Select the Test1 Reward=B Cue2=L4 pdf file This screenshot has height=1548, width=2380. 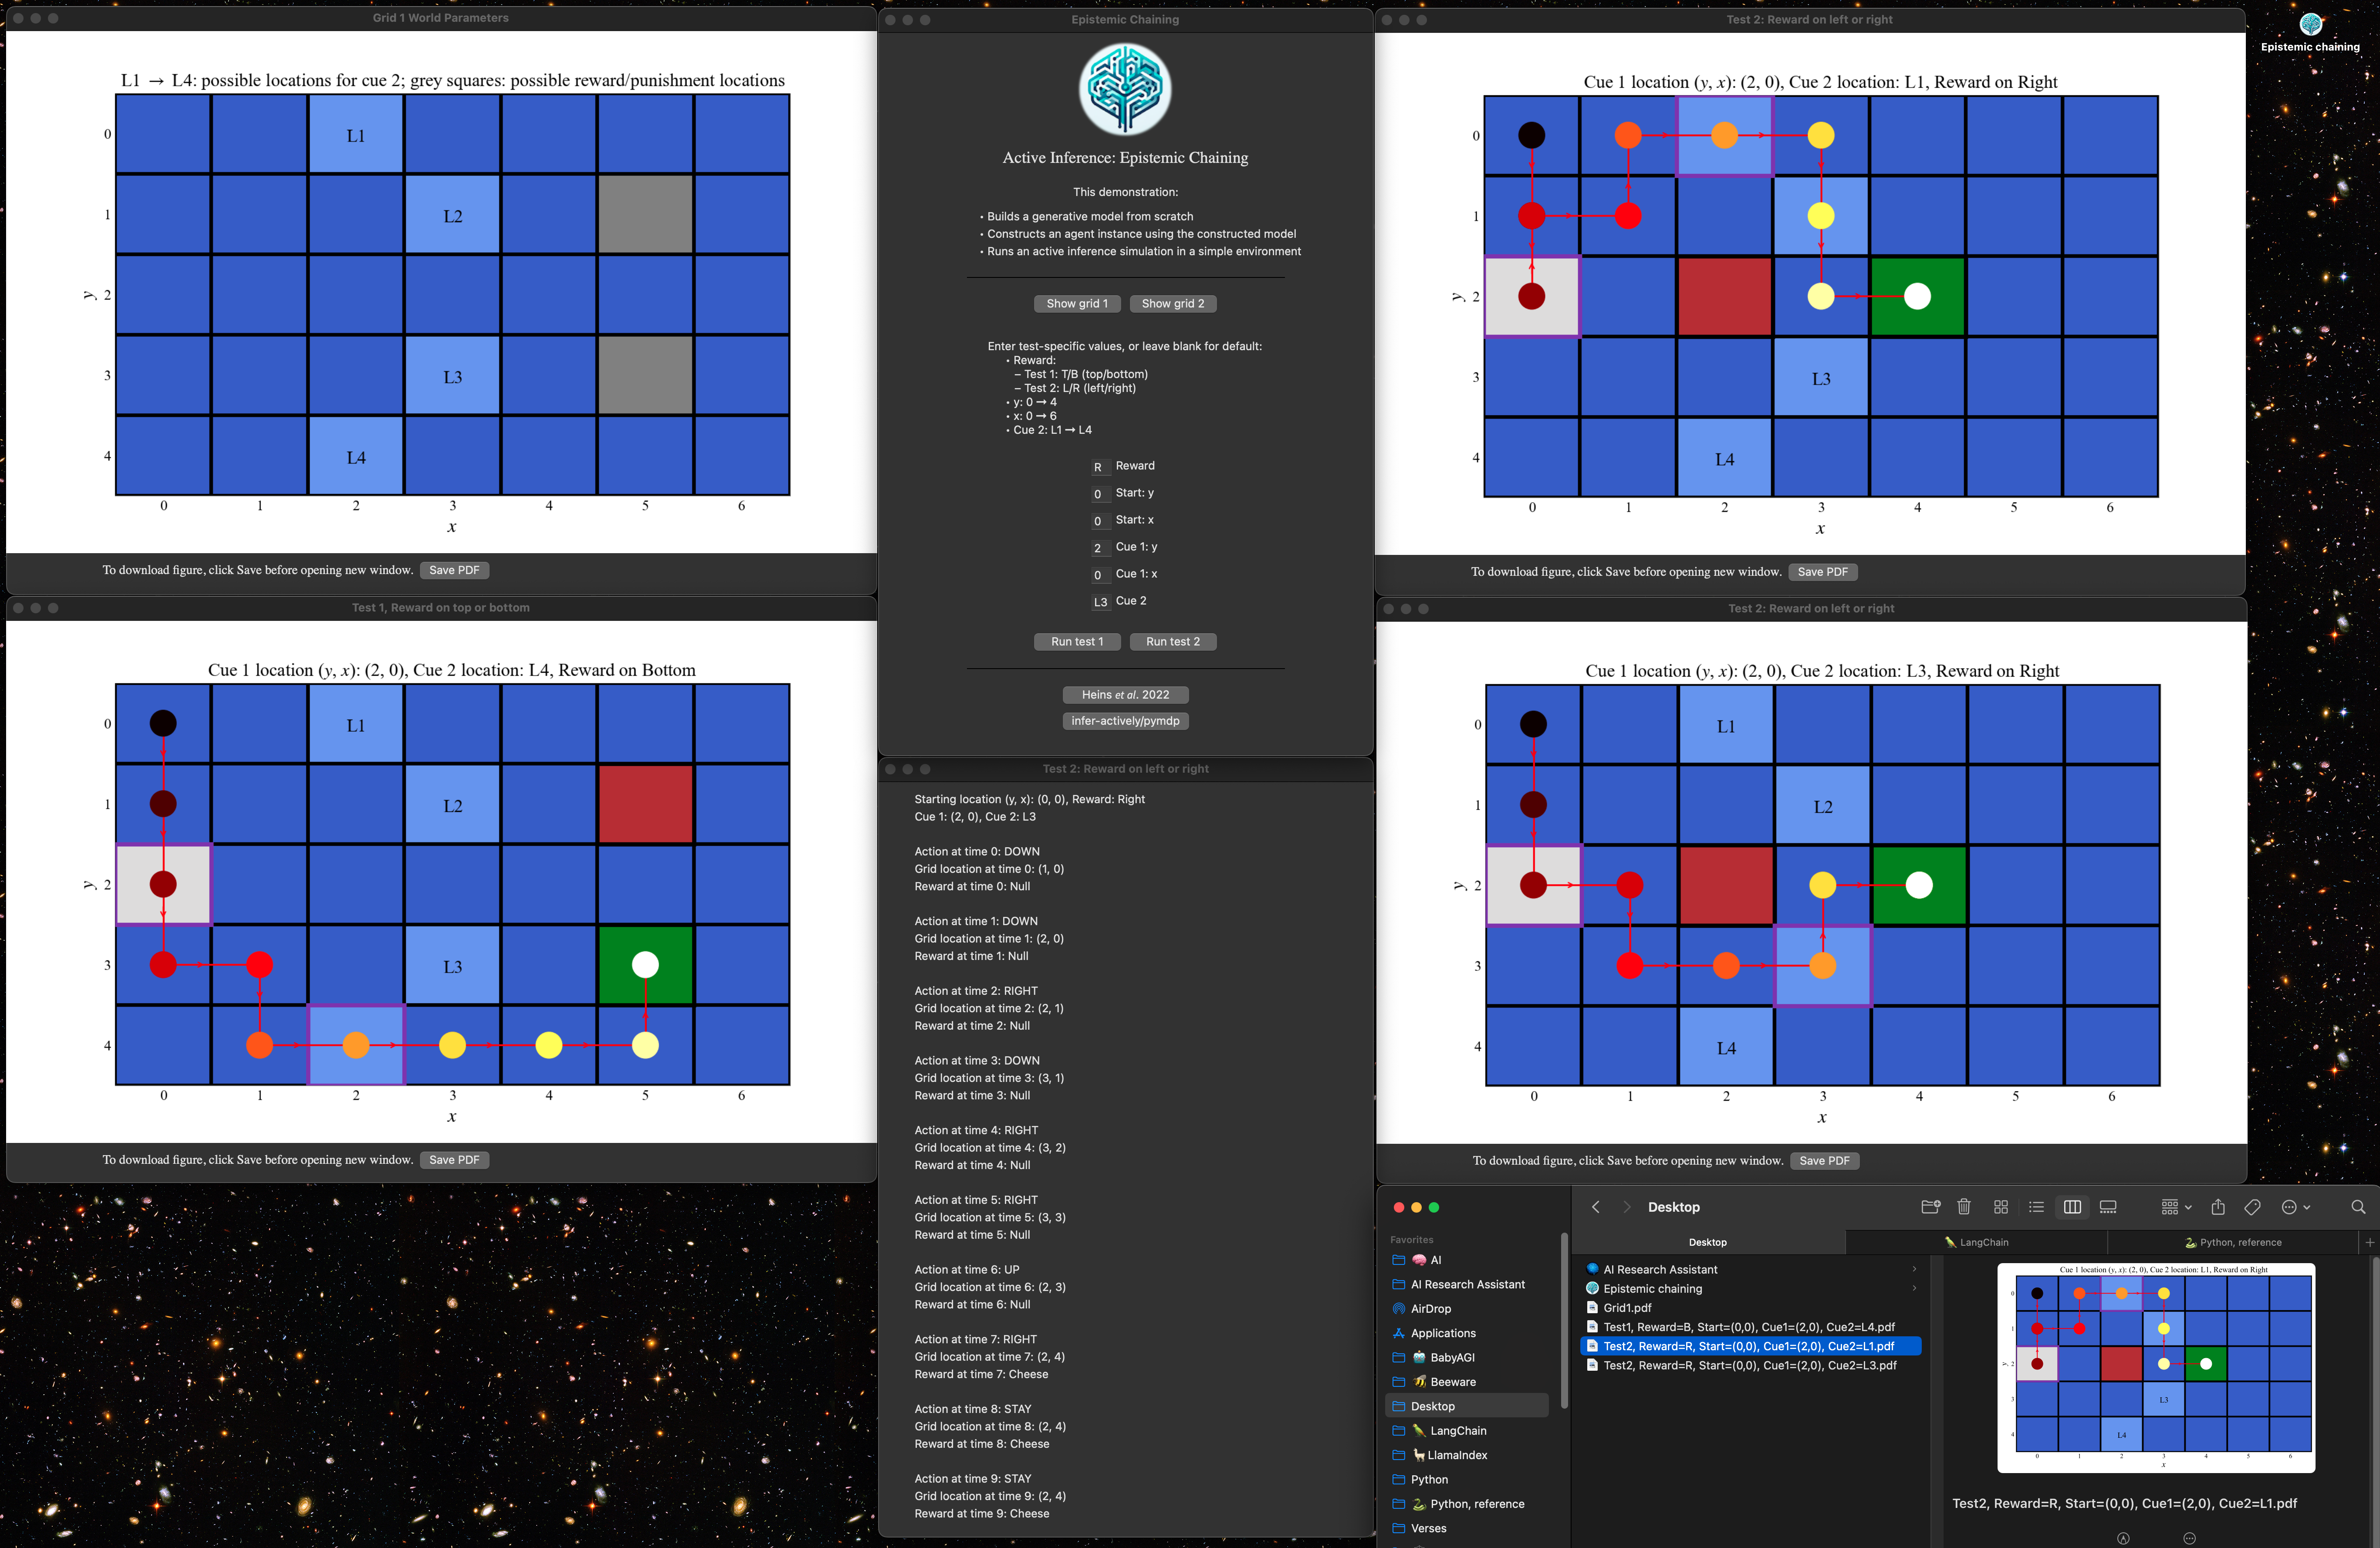point(1750,1327)
